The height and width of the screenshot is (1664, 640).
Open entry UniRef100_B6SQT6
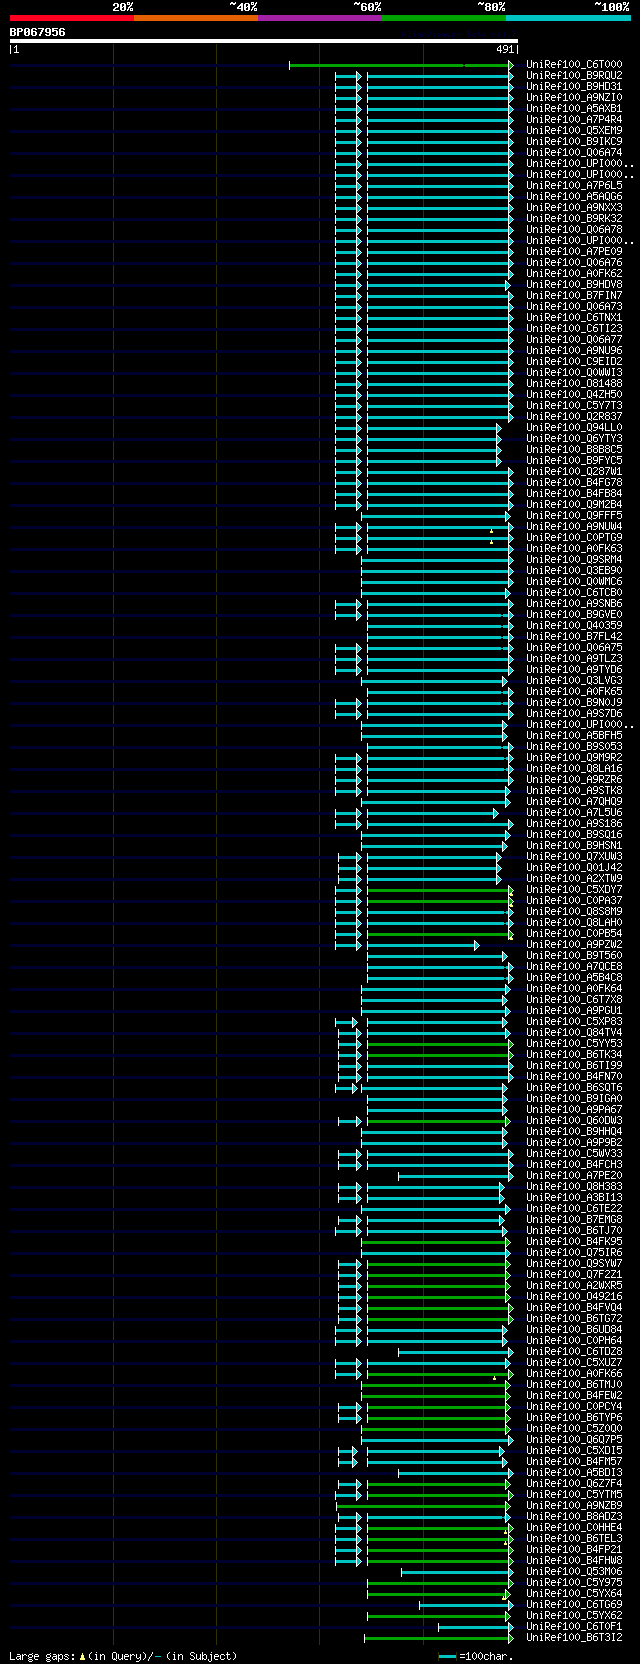click(x=574, y=1088)
